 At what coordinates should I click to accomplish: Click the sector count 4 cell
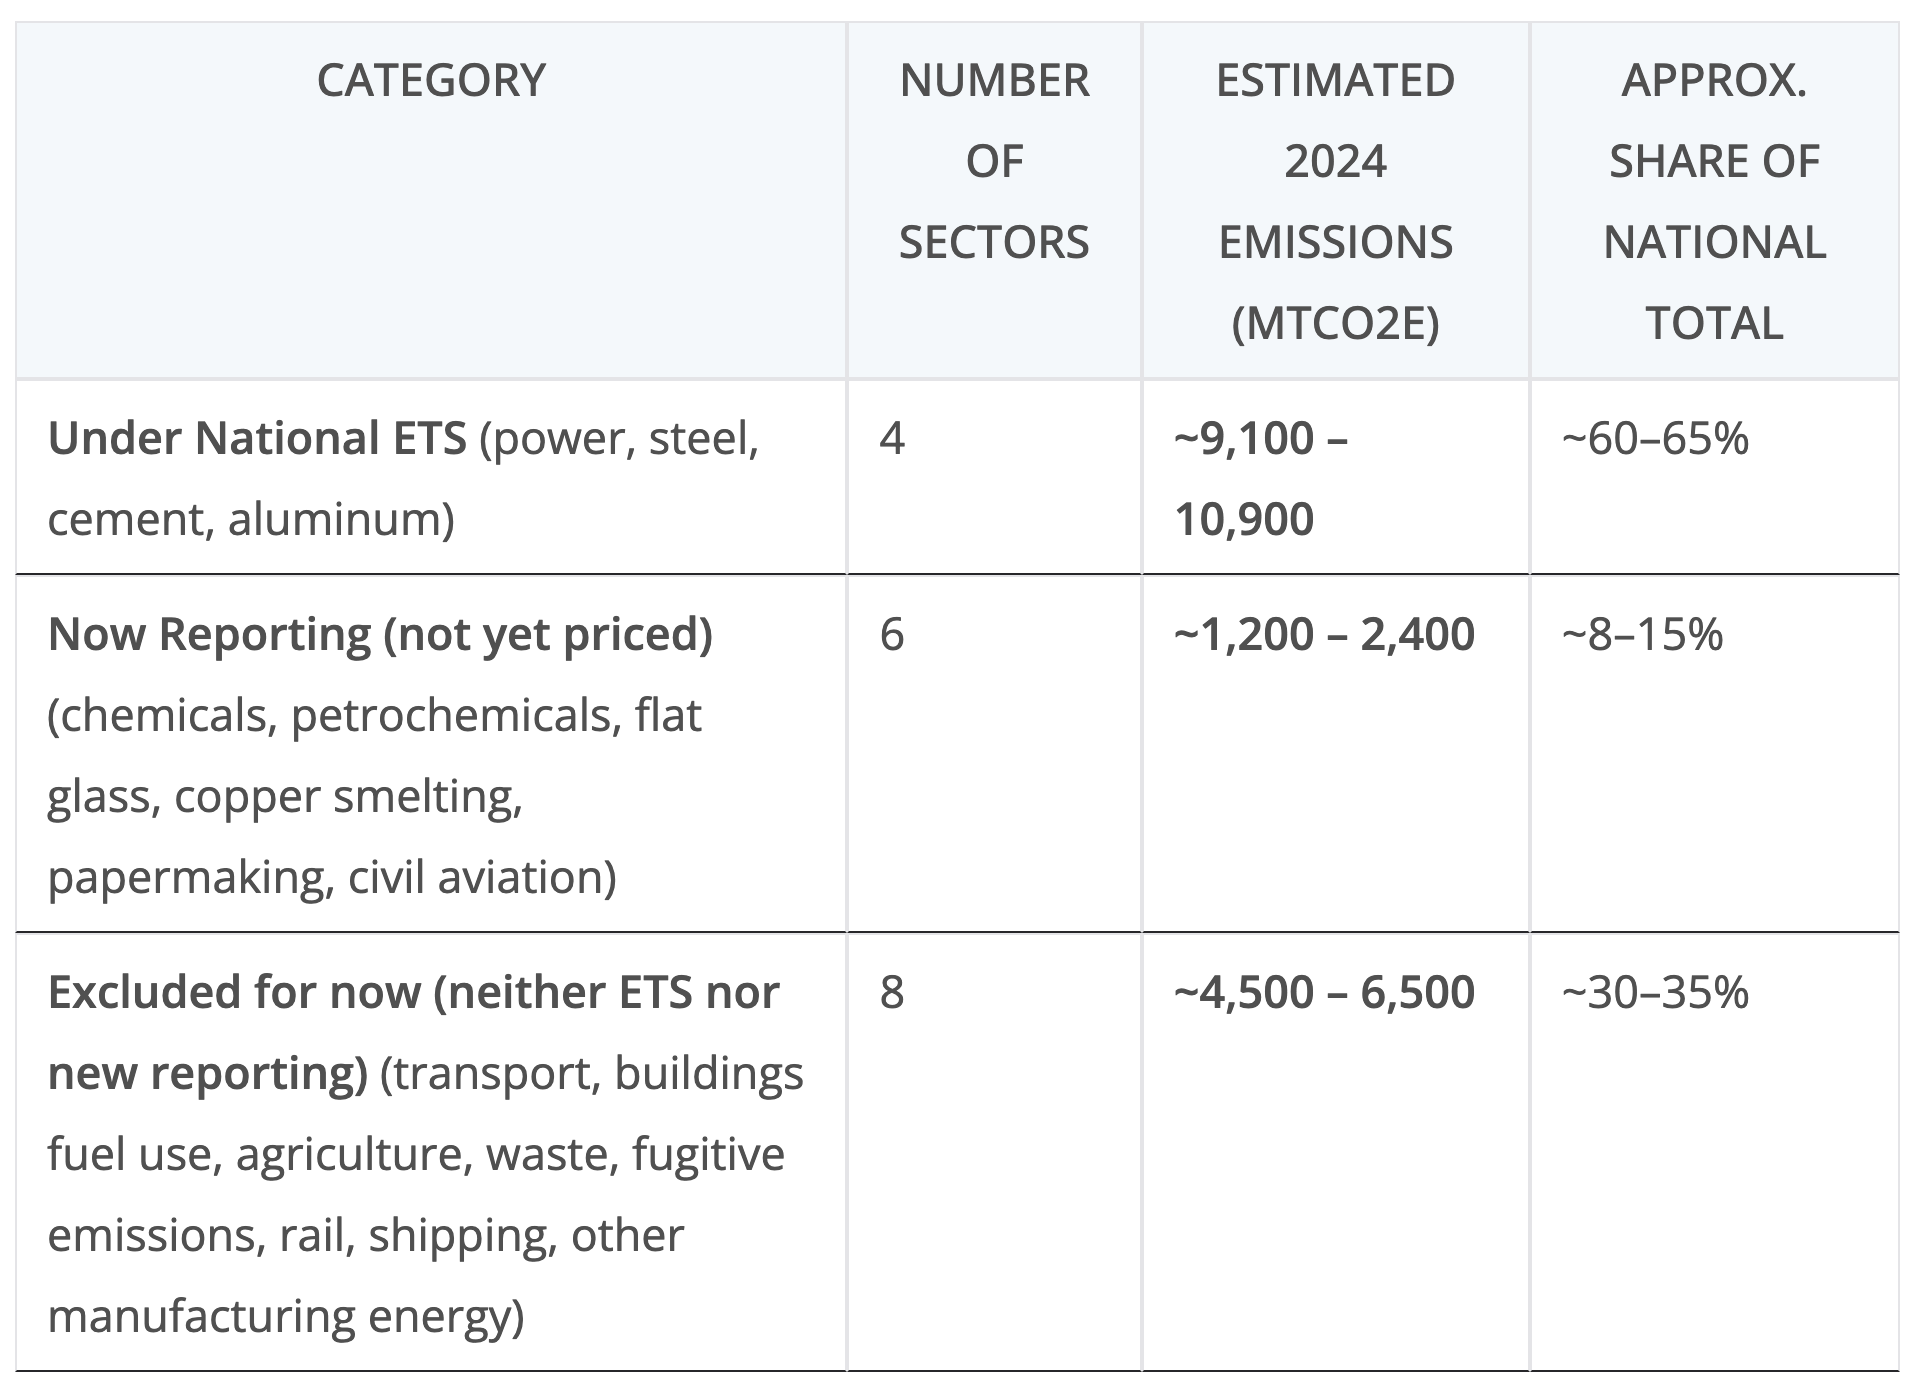click(892, 438)
